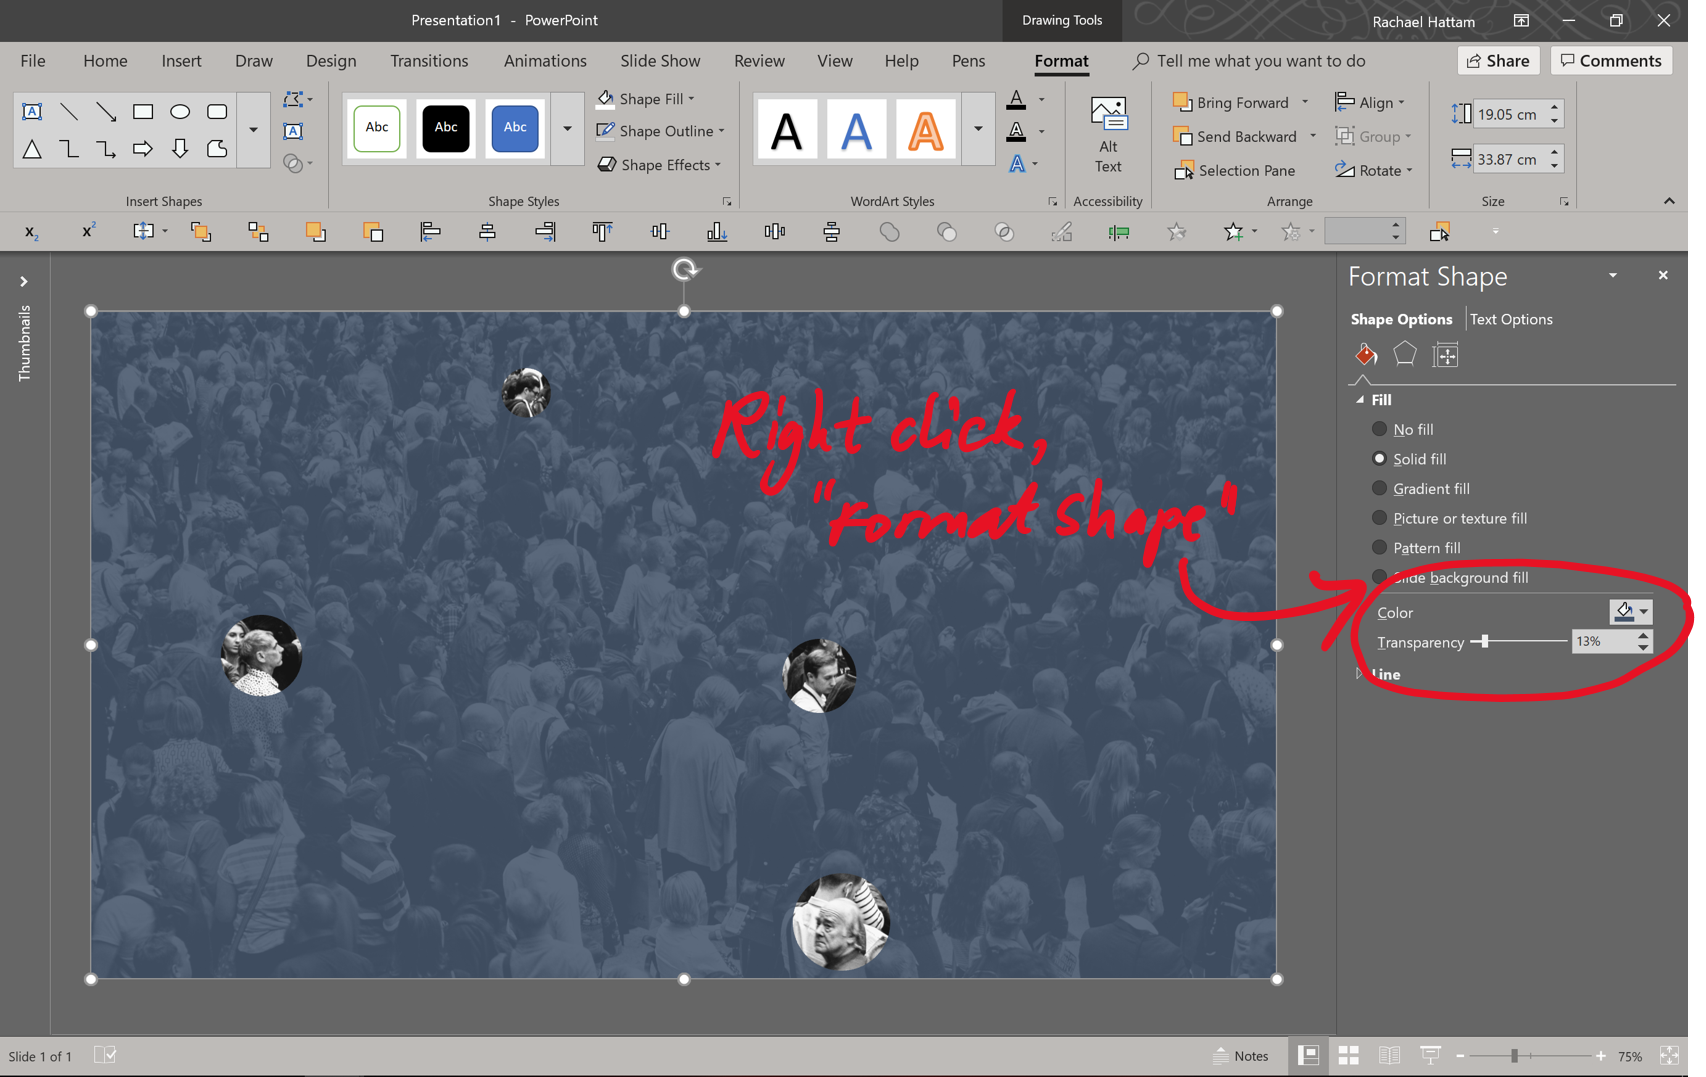This screenshot has height=1077, width=1706.
Task: Click the Transparency percentage input field
Action: [1603, 641]
